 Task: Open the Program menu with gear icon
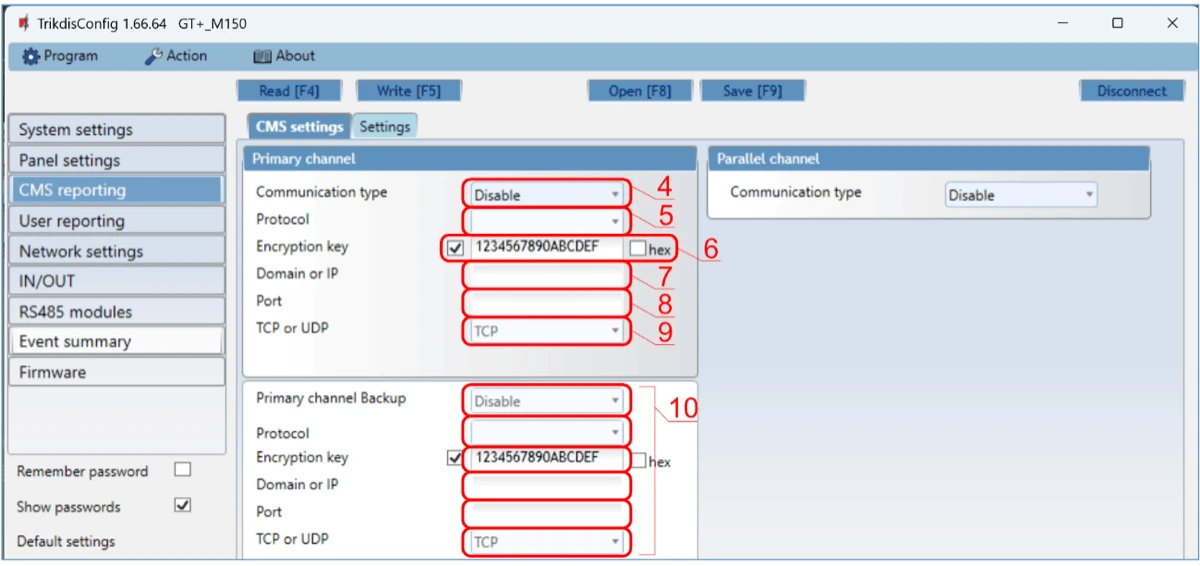pos(61,56)
